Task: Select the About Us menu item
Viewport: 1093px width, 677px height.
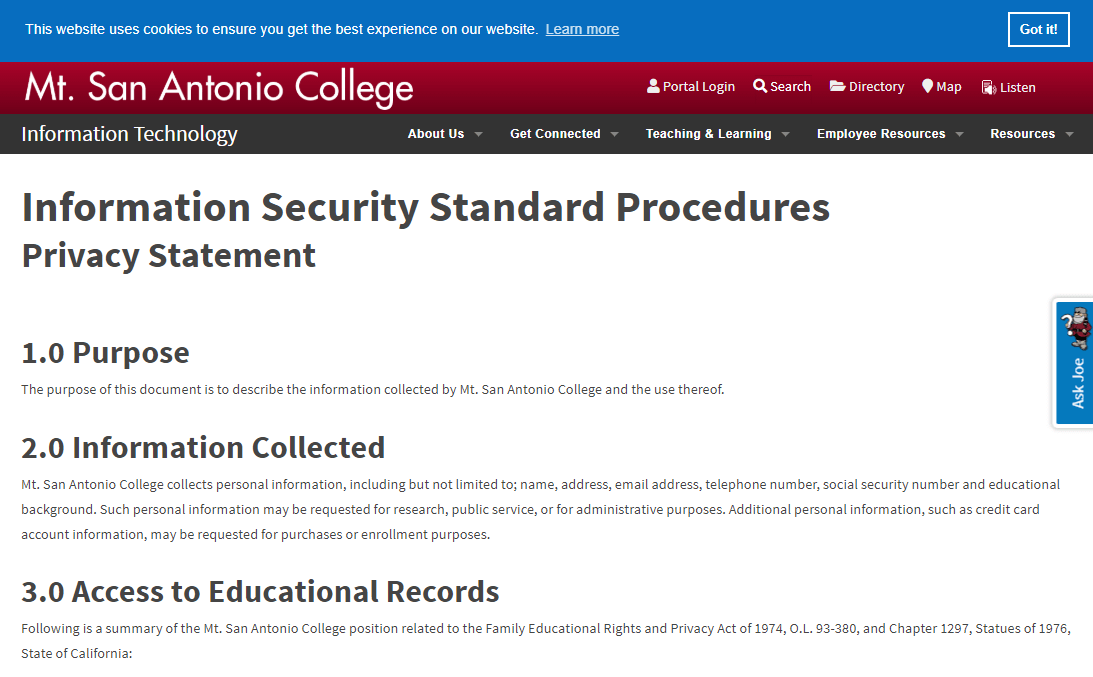Action: (436, 133)
